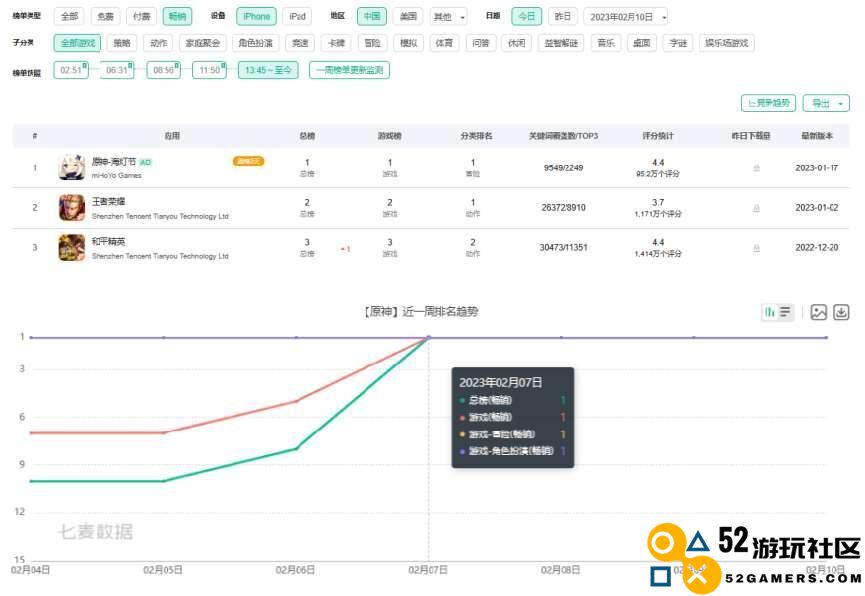Click the green line point at 02月06日
The image size is (865, 596).
coord(296,449)
